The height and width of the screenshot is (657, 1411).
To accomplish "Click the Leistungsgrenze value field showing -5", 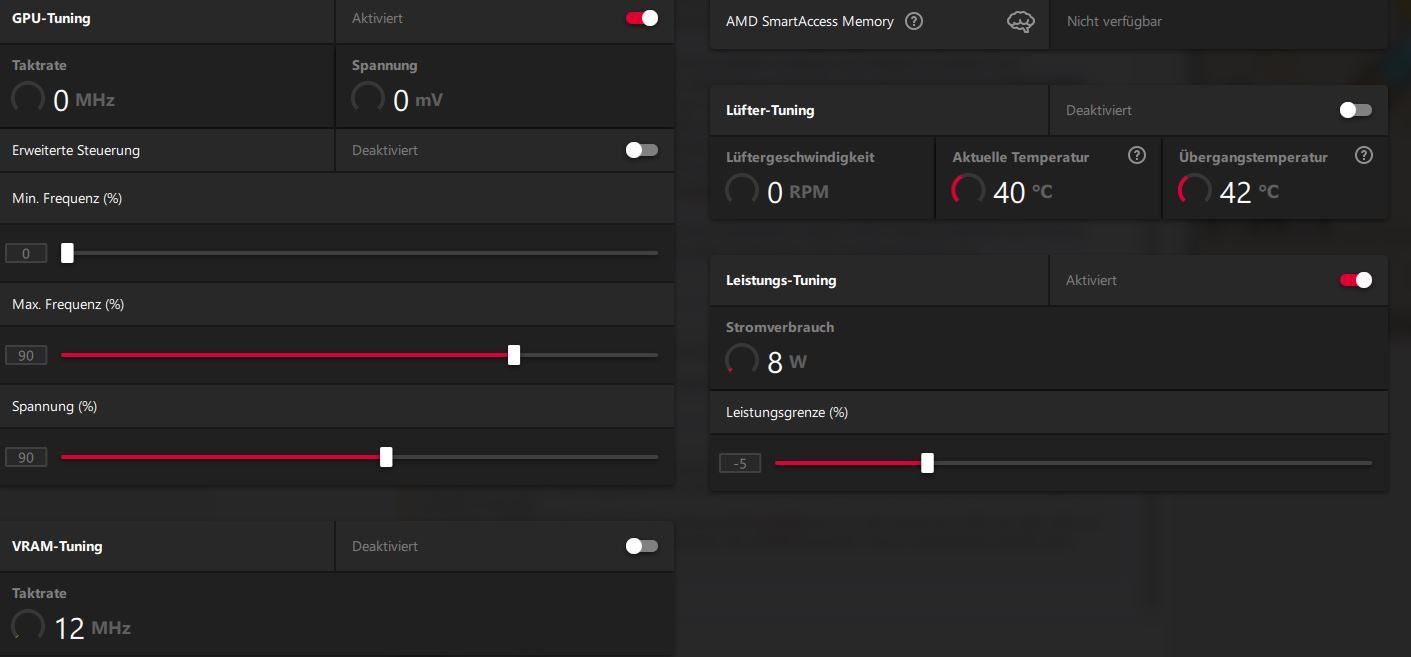I will (740, 463).
